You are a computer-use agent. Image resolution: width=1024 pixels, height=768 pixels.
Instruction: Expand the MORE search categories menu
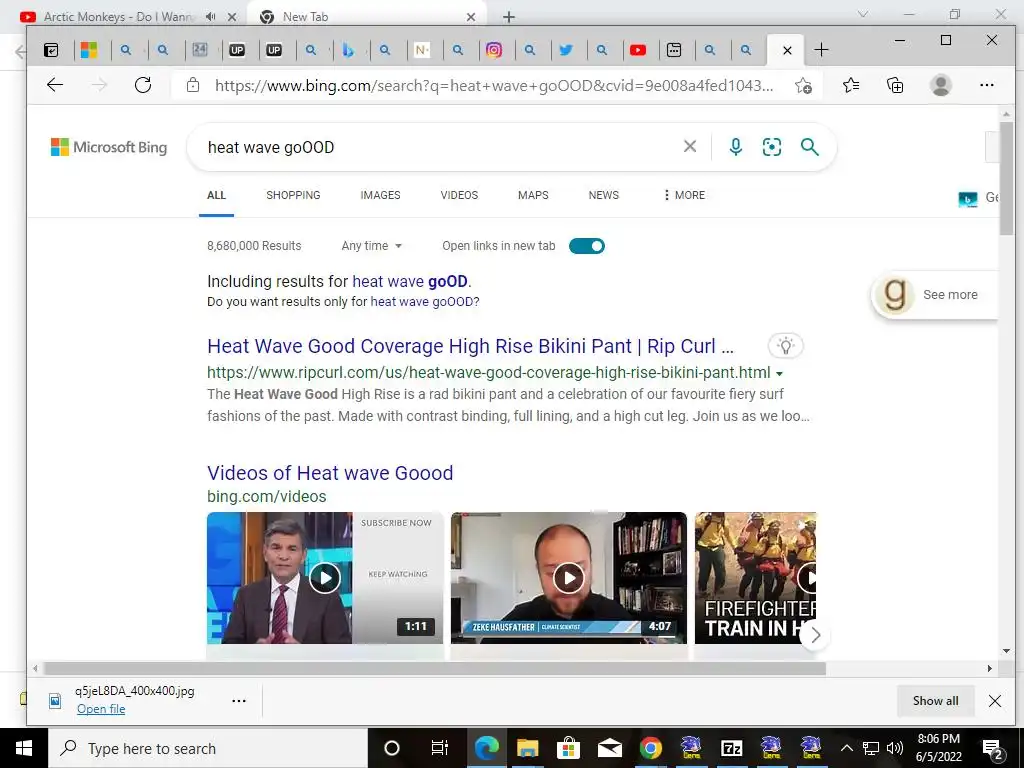pos(684,195)
